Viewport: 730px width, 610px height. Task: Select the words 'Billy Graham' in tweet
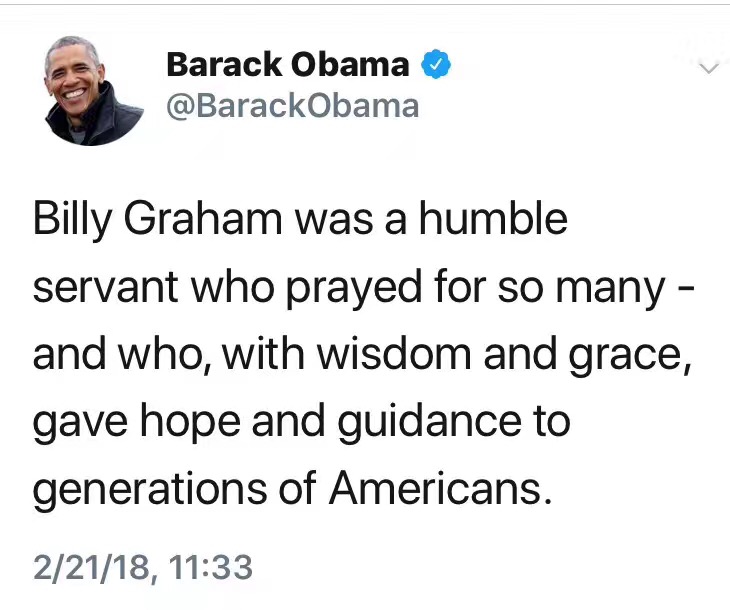tap(138, 219)
